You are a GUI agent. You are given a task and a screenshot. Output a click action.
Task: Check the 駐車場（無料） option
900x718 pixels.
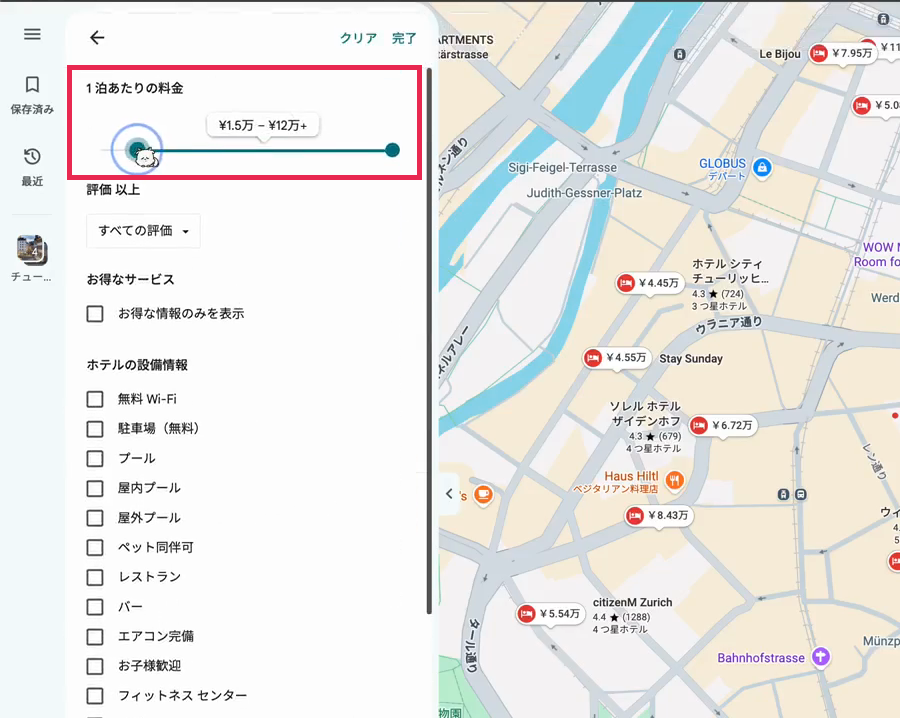[x=95, y=429]
